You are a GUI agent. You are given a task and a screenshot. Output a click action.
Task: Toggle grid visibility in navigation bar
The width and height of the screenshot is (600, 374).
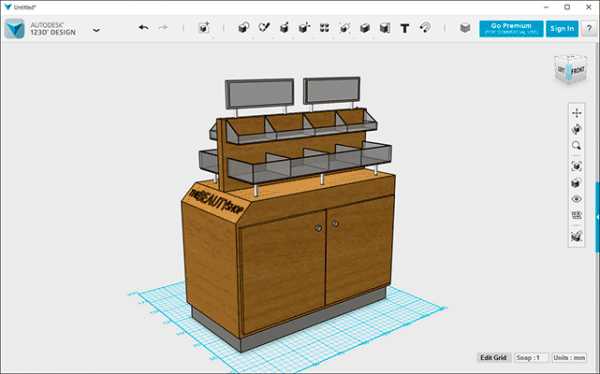[577, 216]
